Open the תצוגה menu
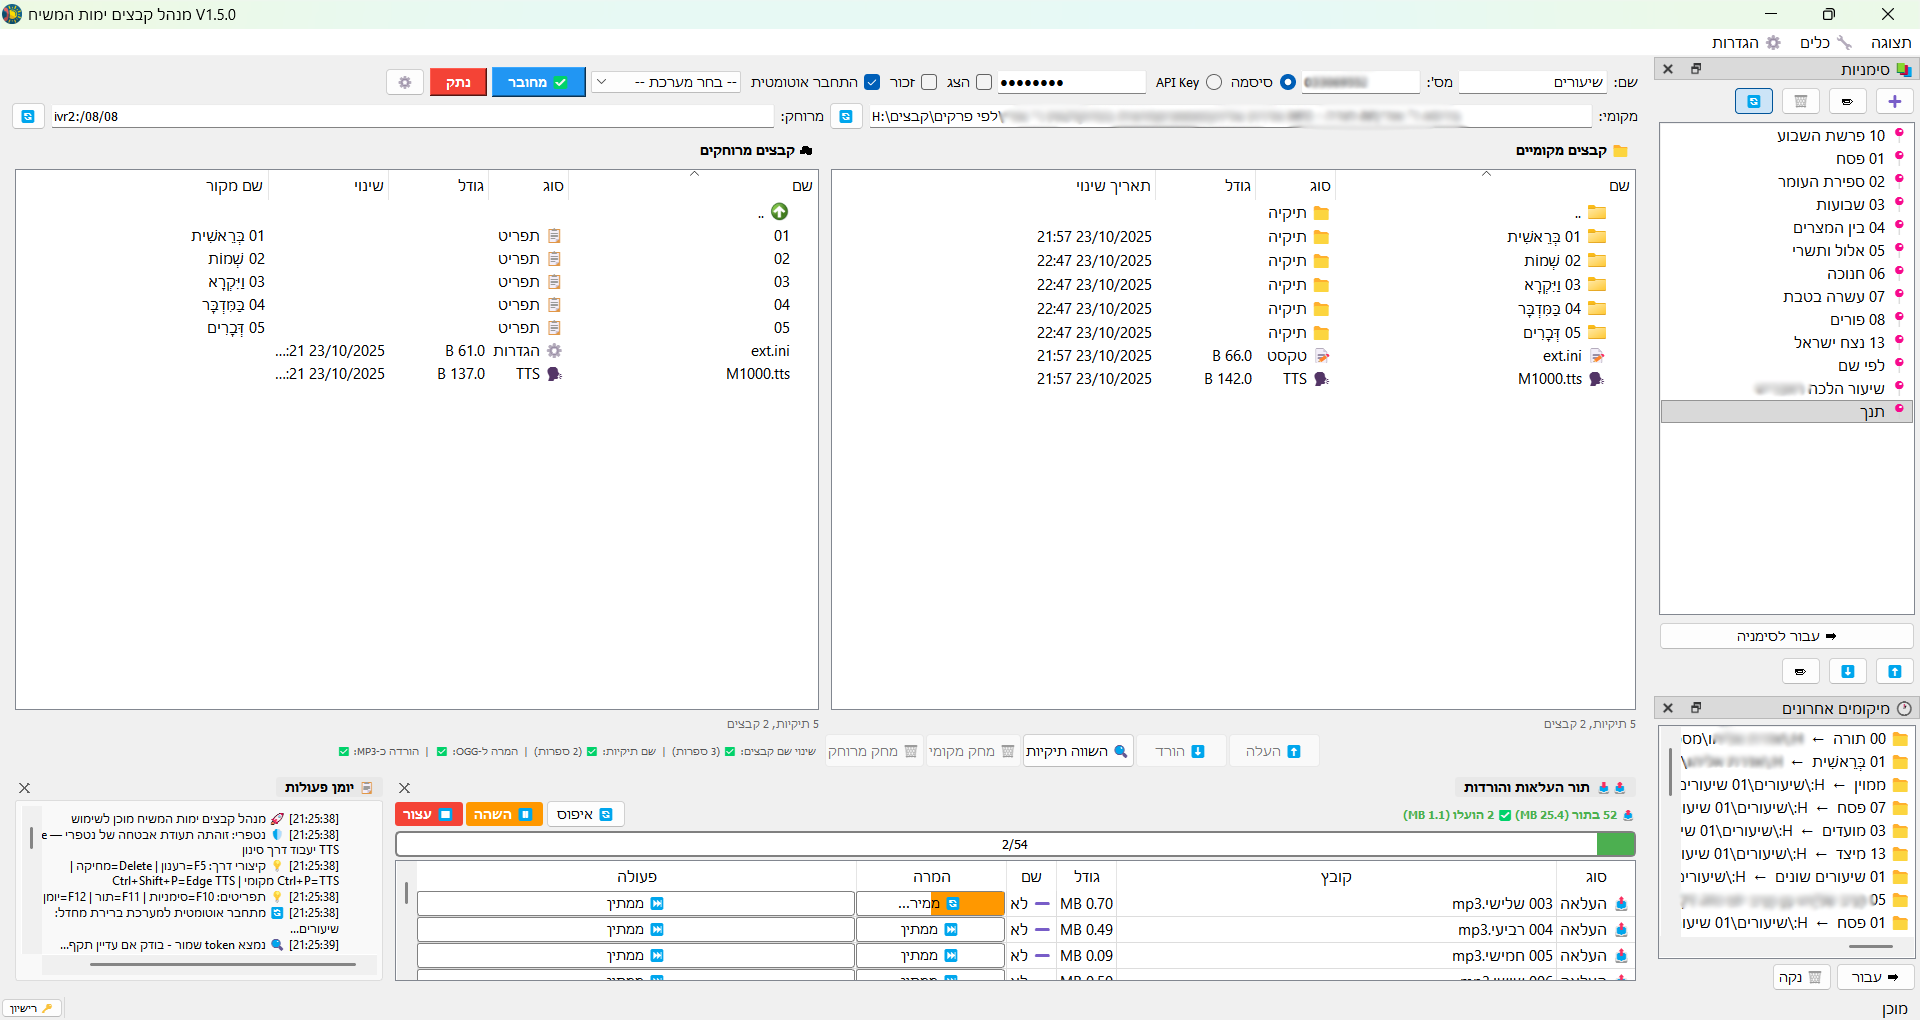Screen dimensions: 1920x1020 1890,42
